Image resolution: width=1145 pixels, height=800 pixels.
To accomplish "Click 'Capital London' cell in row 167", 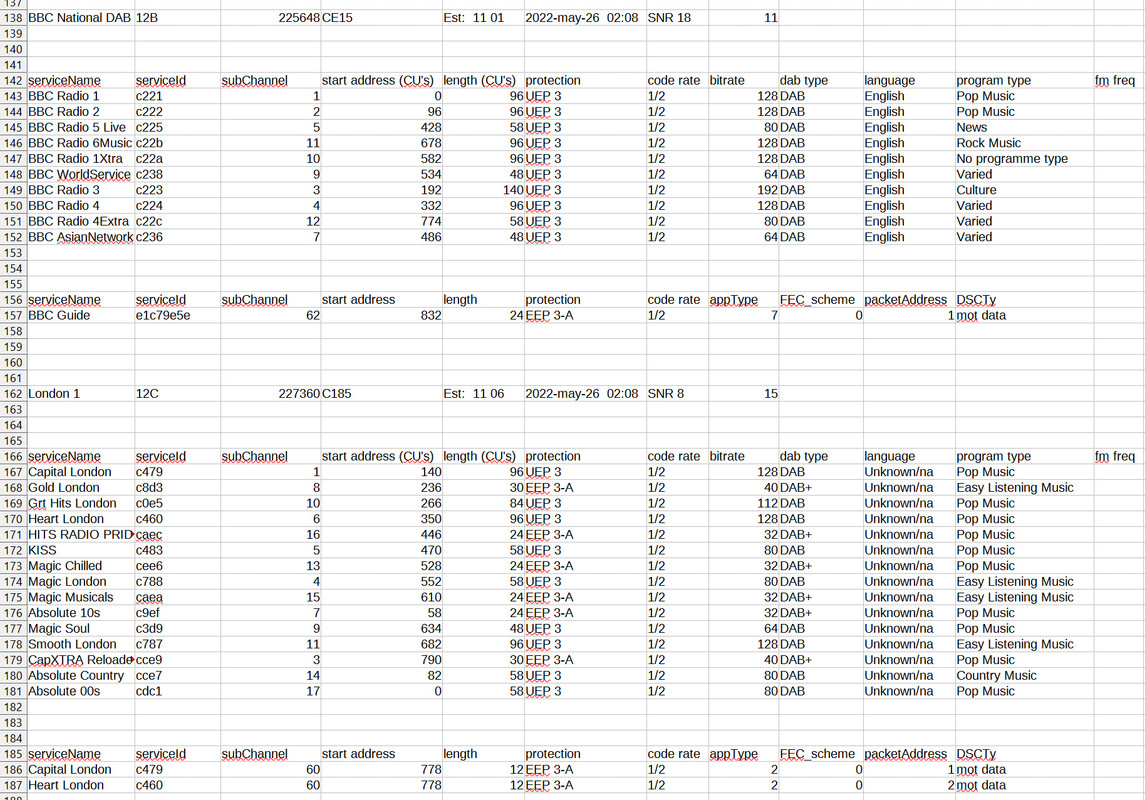I will coord(80,472).
